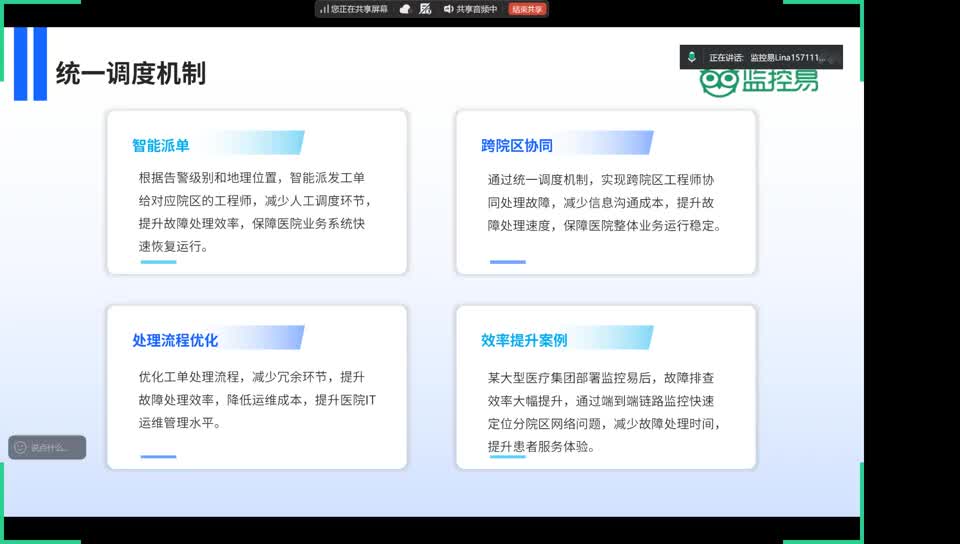
Task: Click the crossed-out annotation icon in sharing bar
Action: tap(425, 9)
